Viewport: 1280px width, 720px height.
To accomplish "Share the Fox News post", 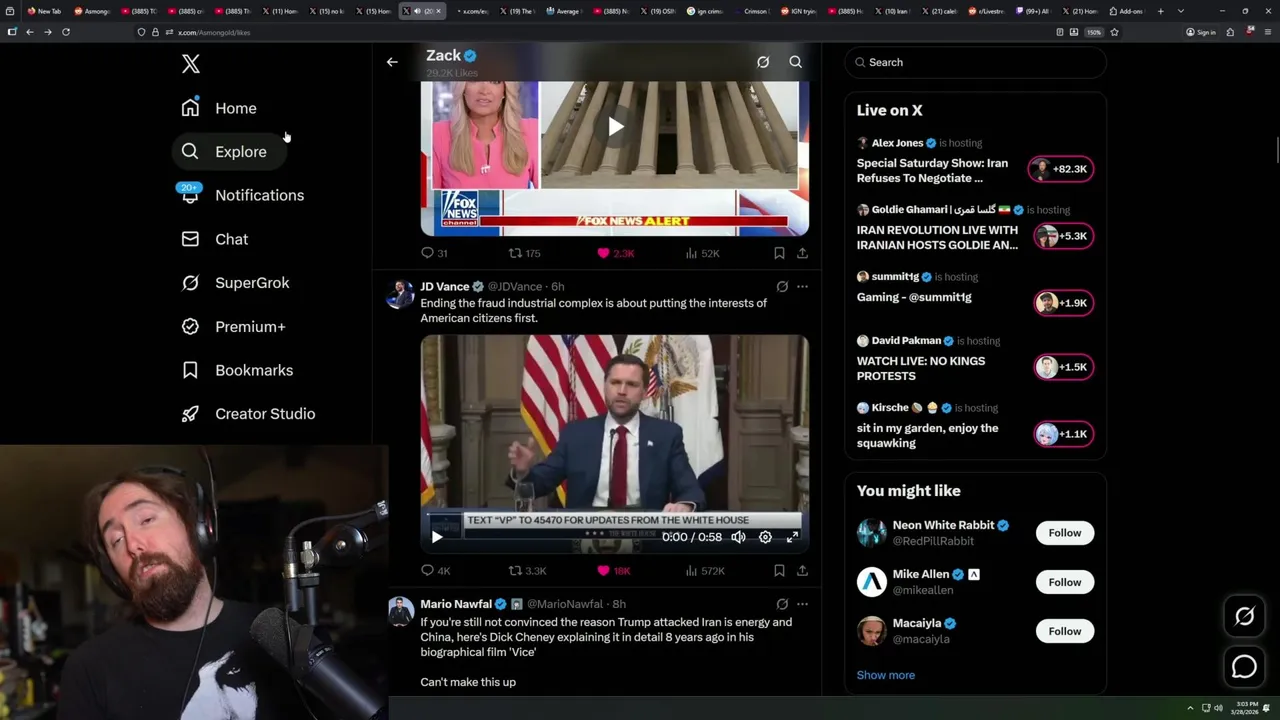I will 802,253.
